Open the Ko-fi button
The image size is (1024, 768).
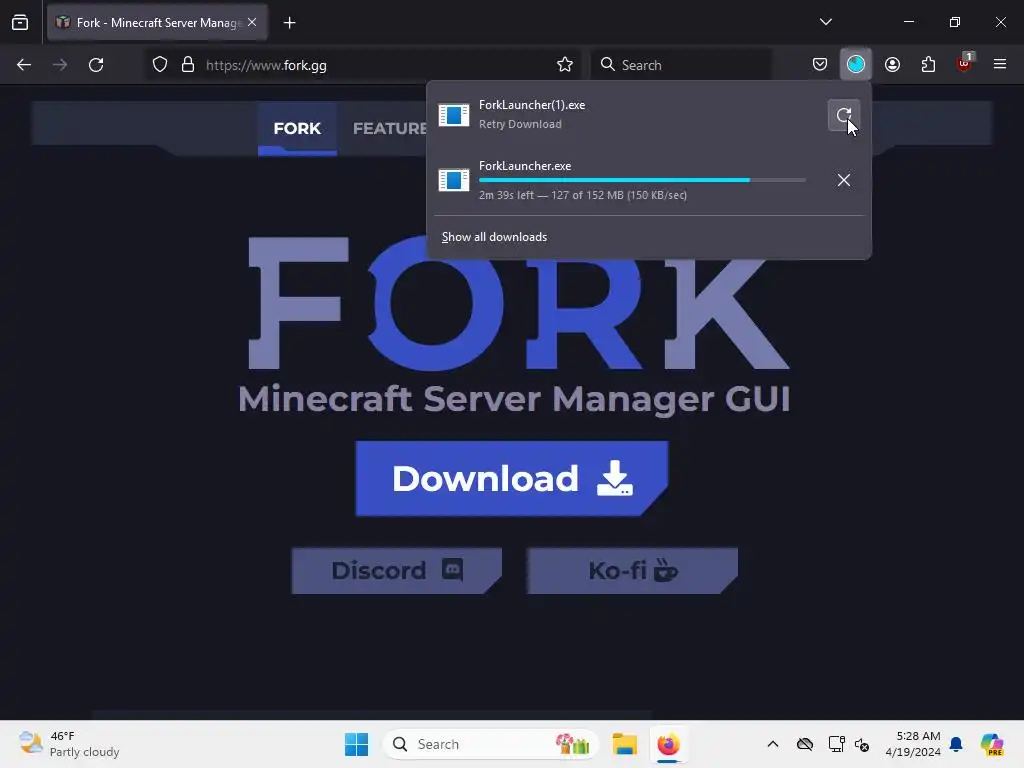pyautogui.click(x=632, y=571)
